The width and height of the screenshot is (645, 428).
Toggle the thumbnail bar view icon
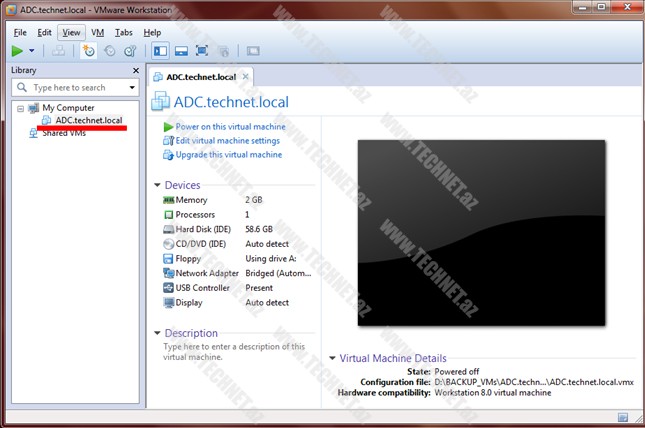181,51
